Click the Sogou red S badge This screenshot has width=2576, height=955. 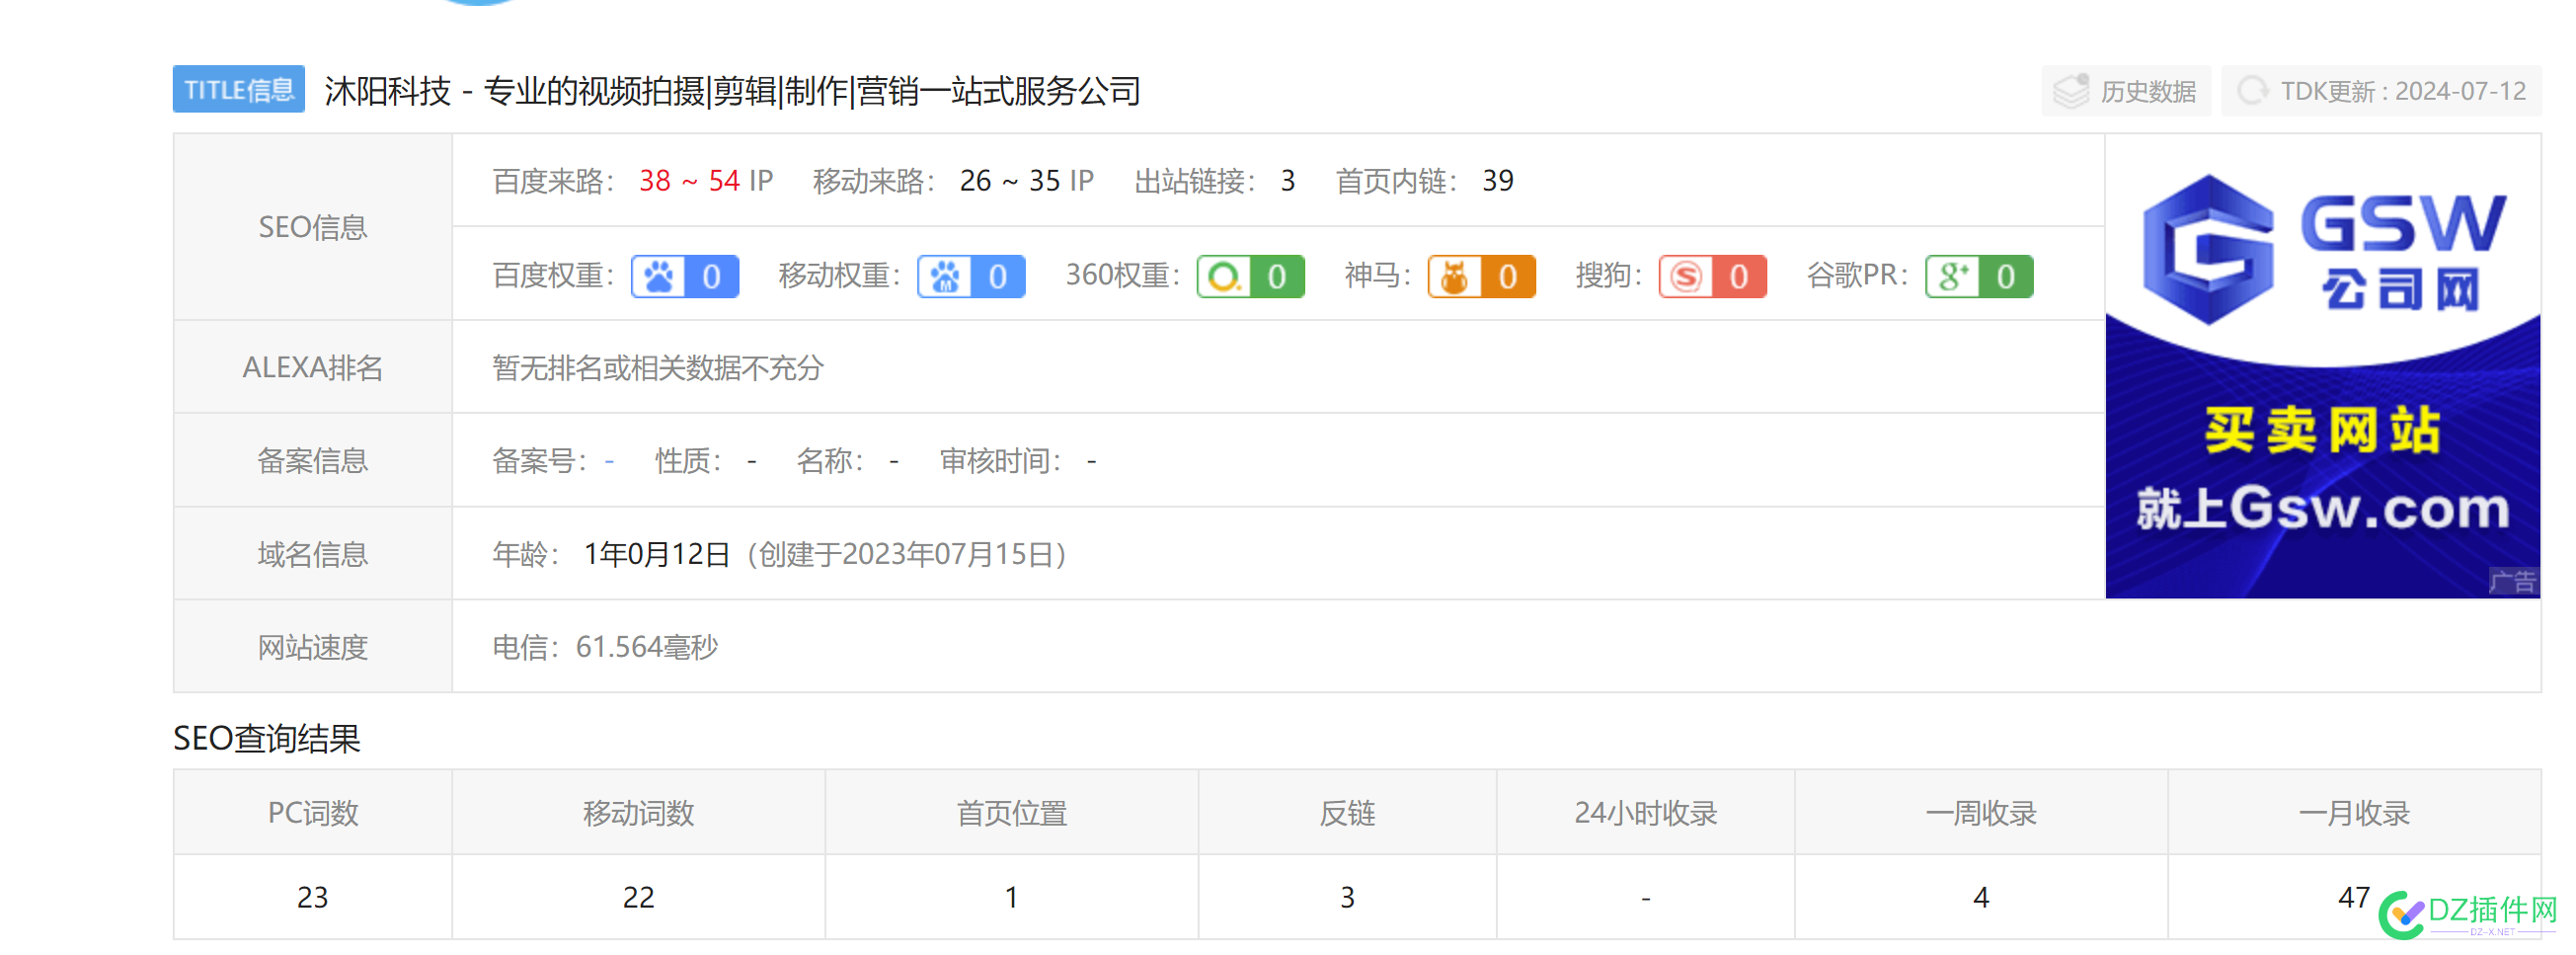click(x=1712, y=276)
